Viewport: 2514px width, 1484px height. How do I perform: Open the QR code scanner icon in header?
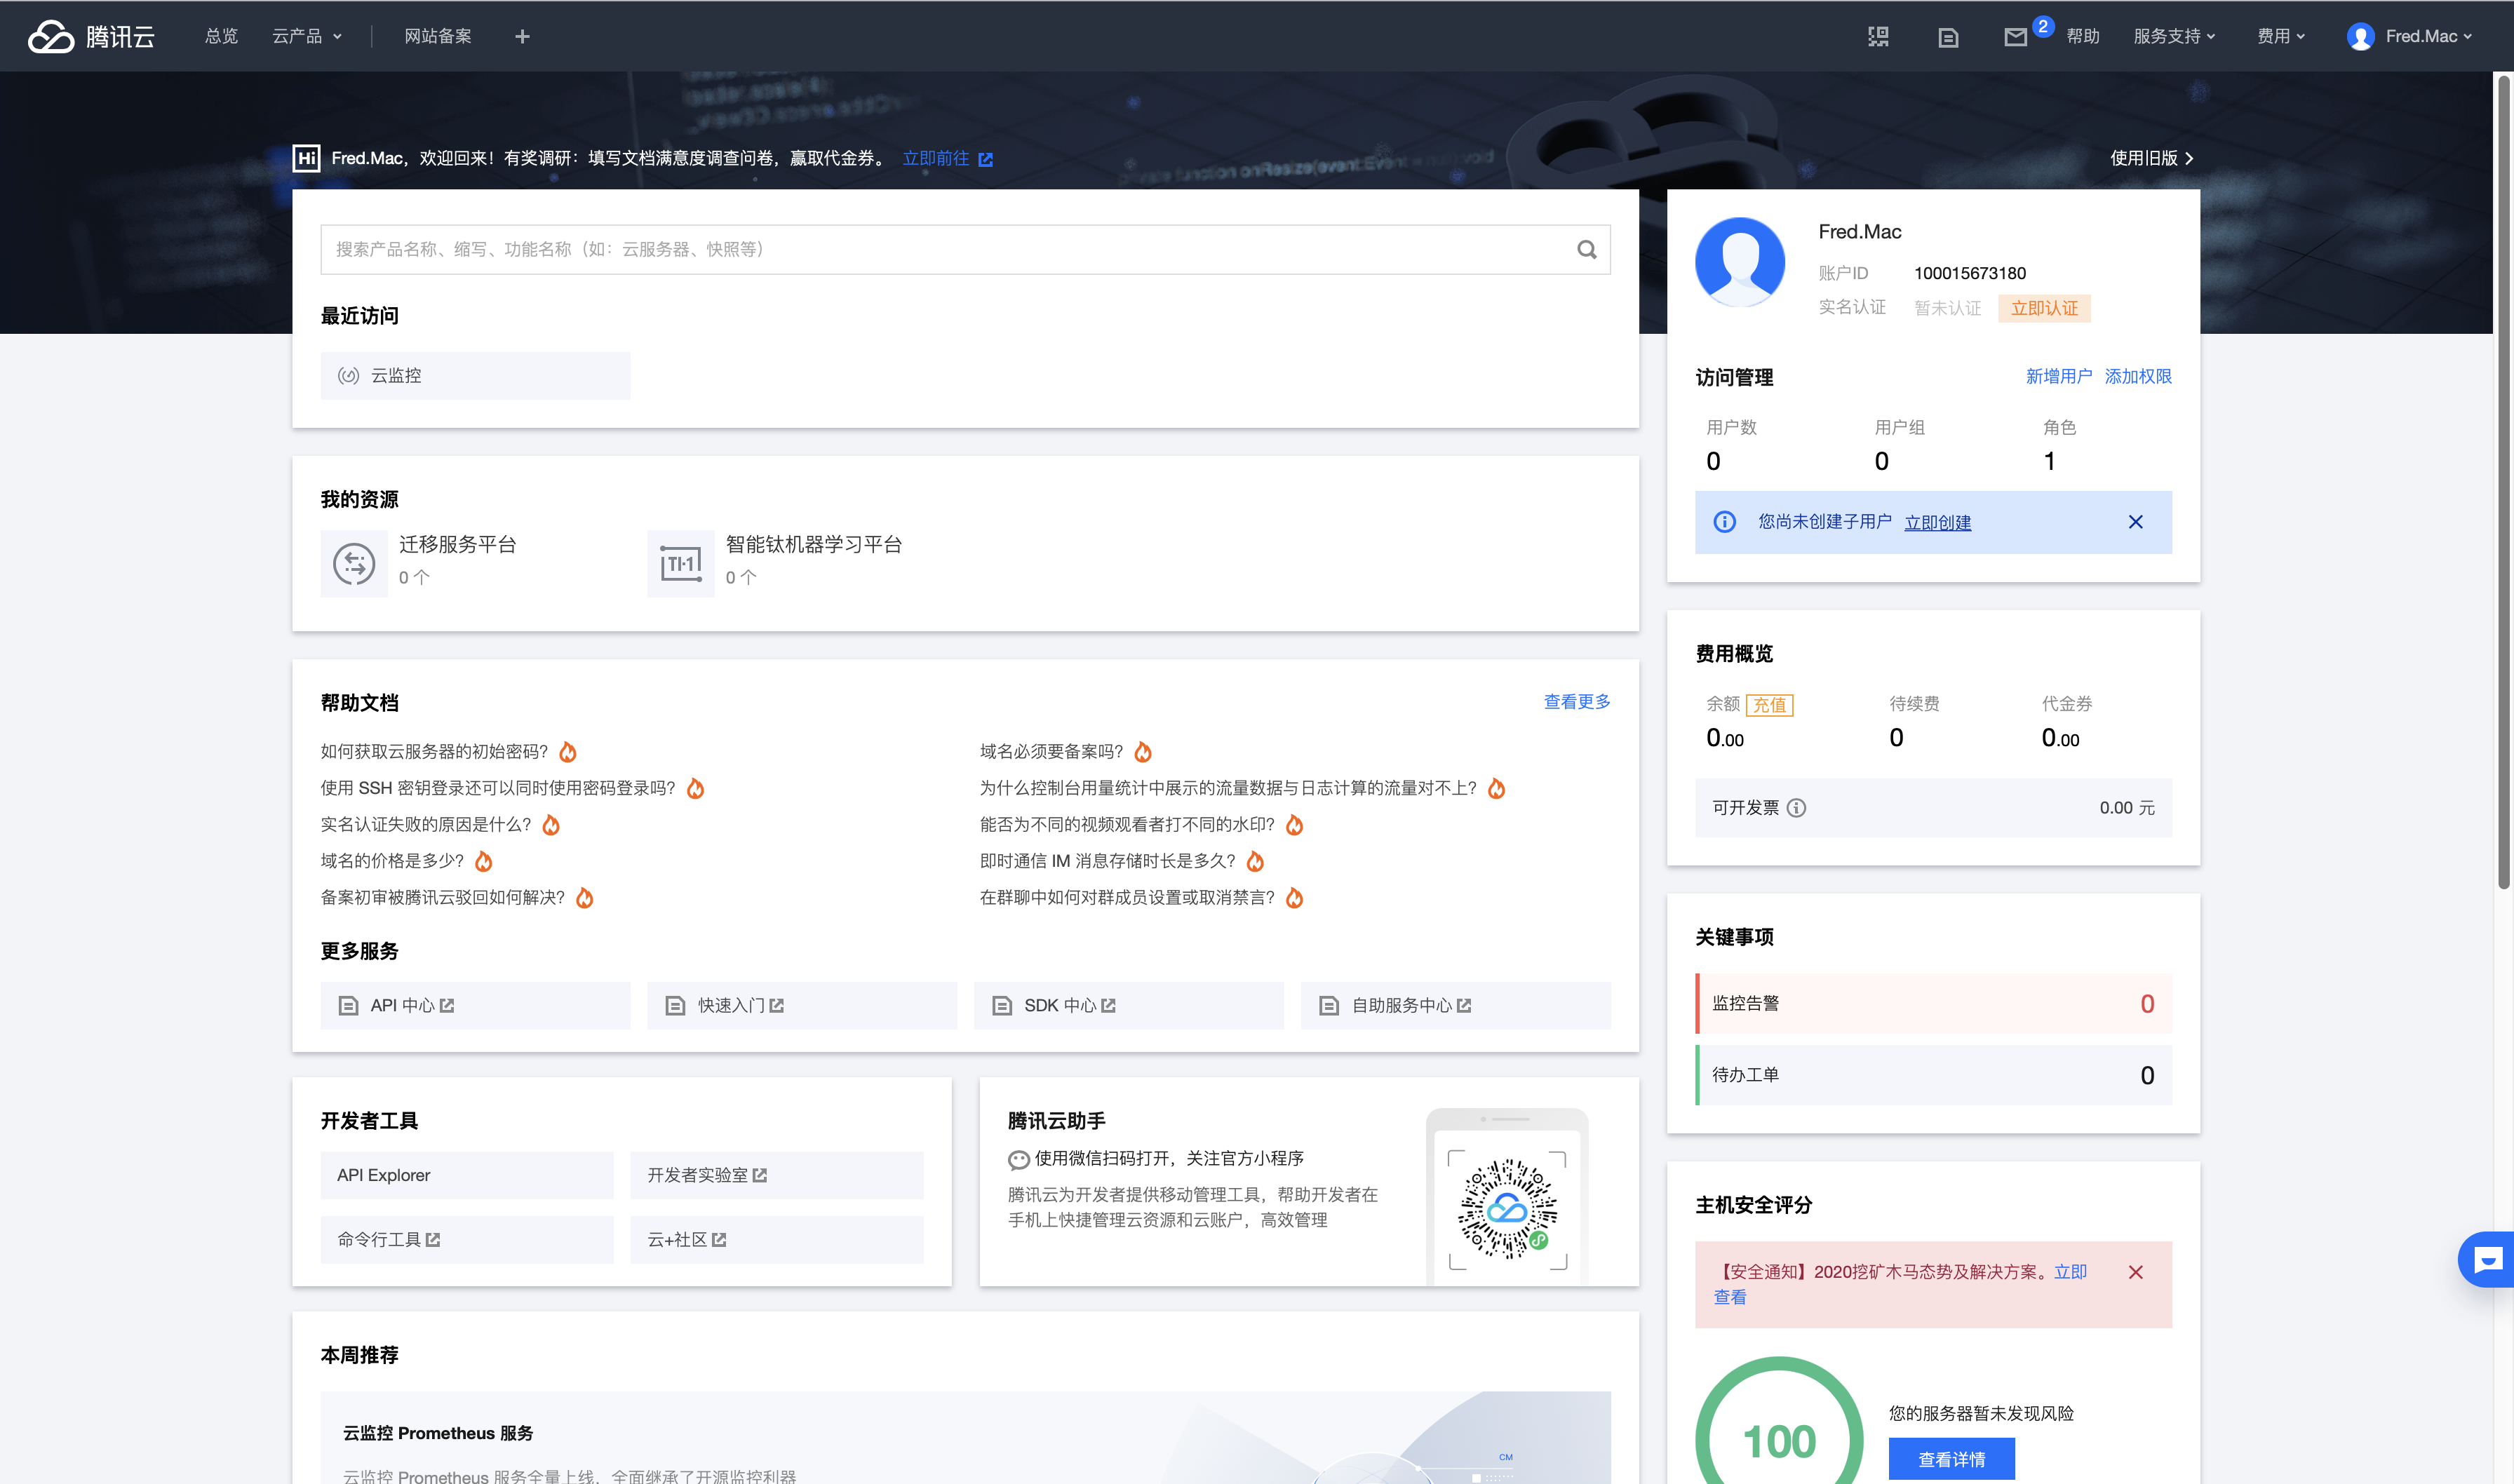coord(1878,36)
